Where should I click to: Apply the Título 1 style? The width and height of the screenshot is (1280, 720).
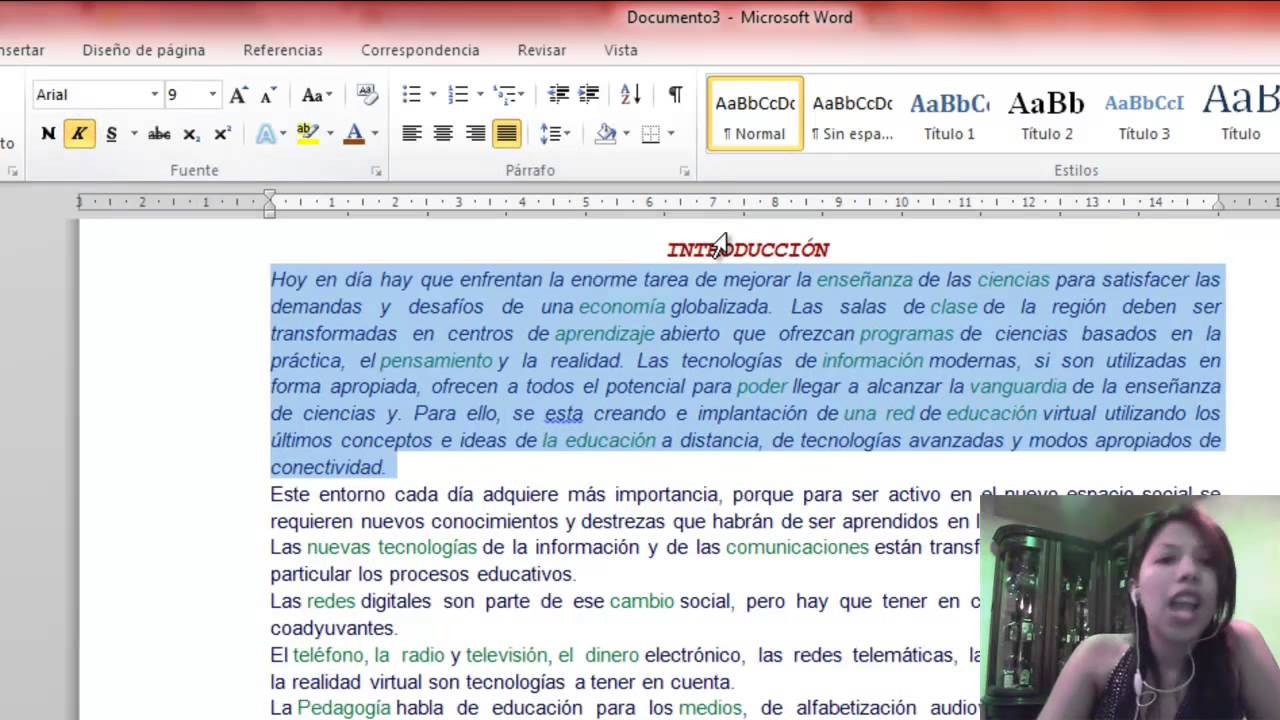[x=949, y=114]
